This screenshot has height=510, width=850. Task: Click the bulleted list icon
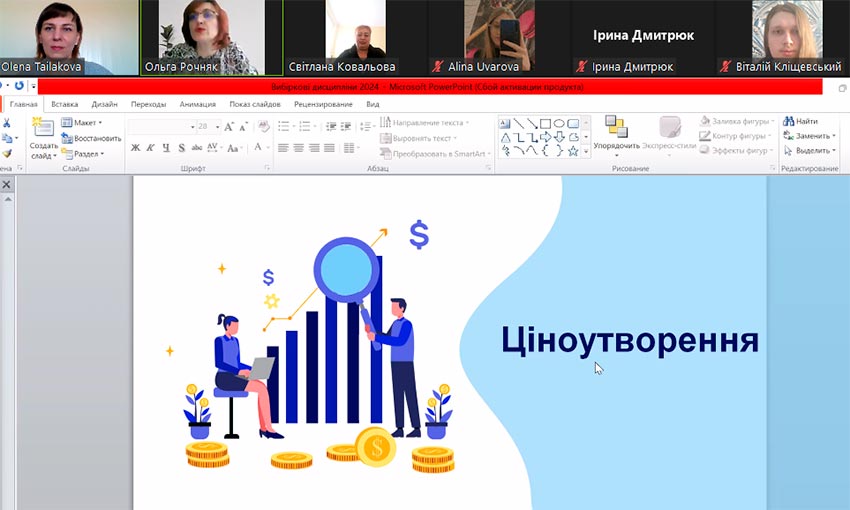pyautogui.click(x=283, y=126)
